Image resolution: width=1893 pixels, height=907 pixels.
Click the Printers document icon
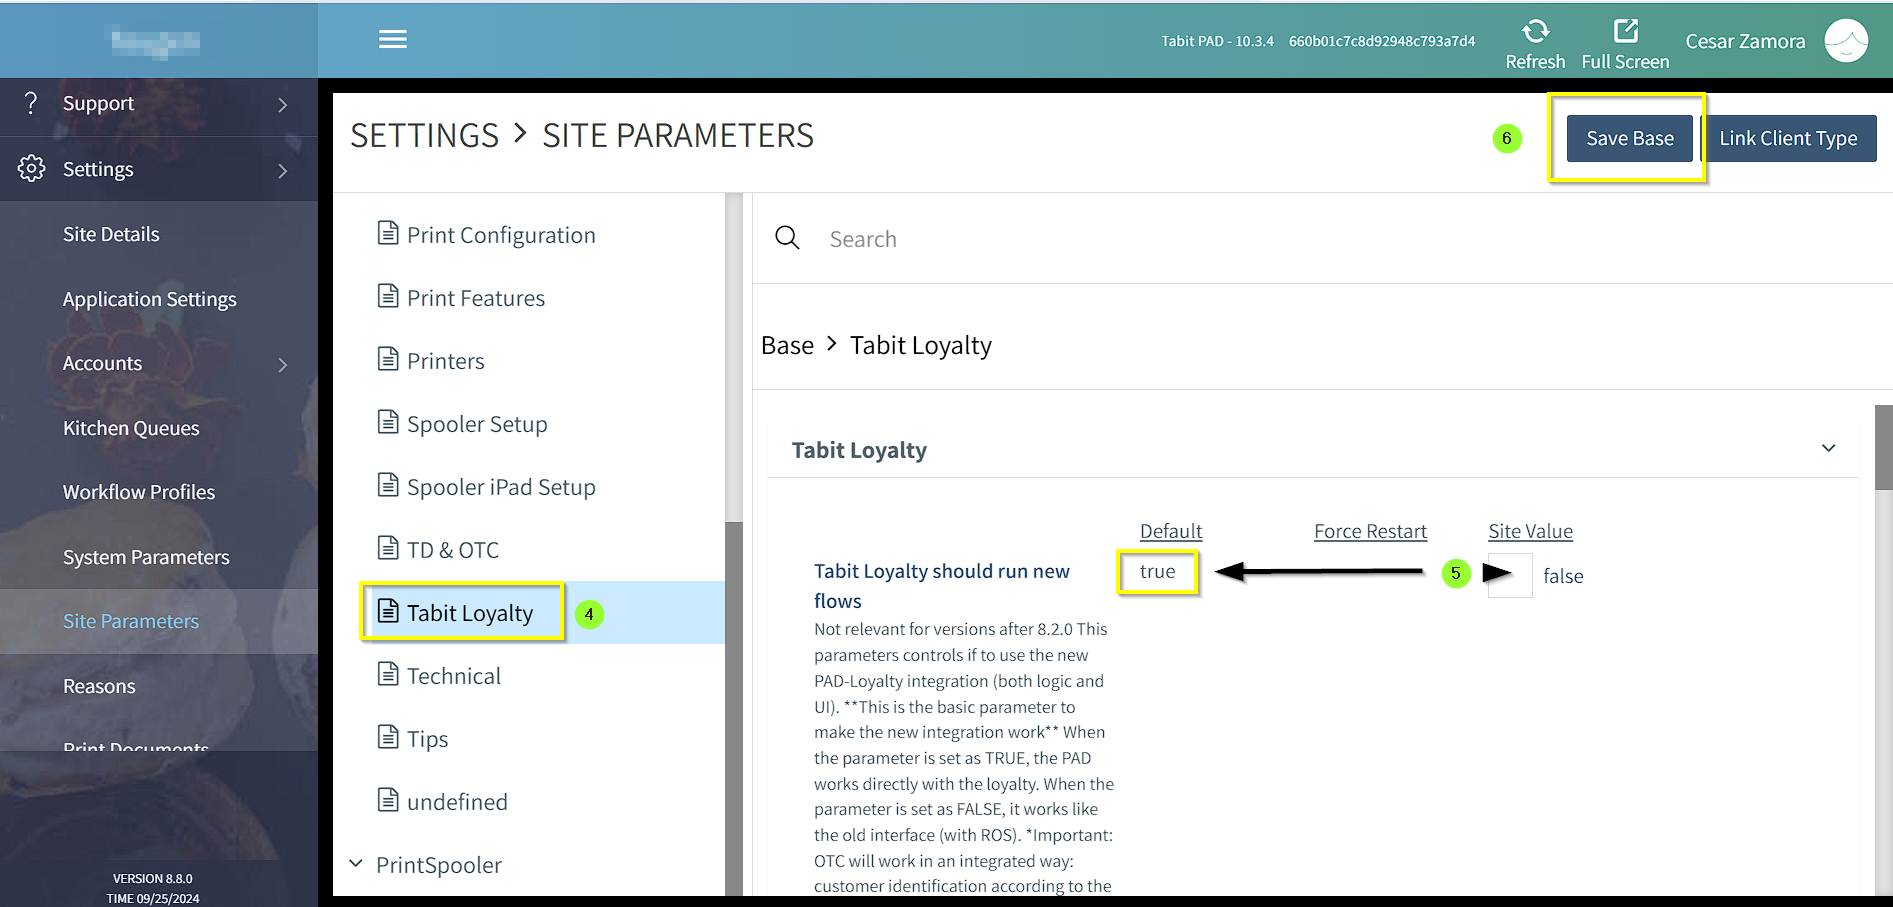click(388, 360)
